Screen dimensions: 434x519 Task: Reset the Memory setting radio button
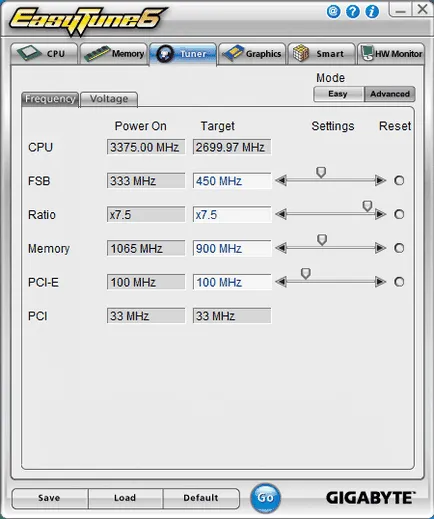tap(399, 248)
